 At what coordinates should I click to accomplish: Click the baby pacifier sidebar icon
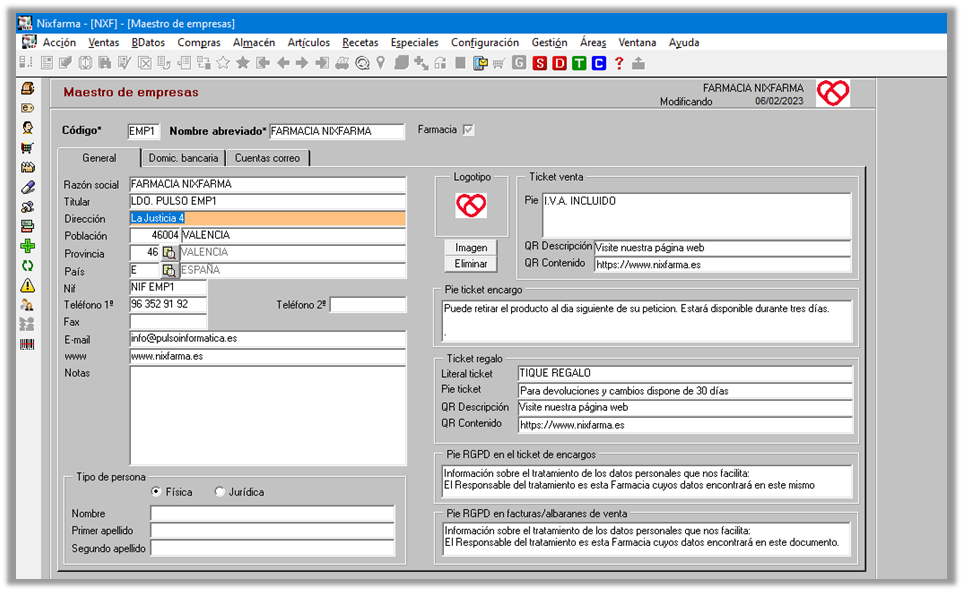click(28, 207)
